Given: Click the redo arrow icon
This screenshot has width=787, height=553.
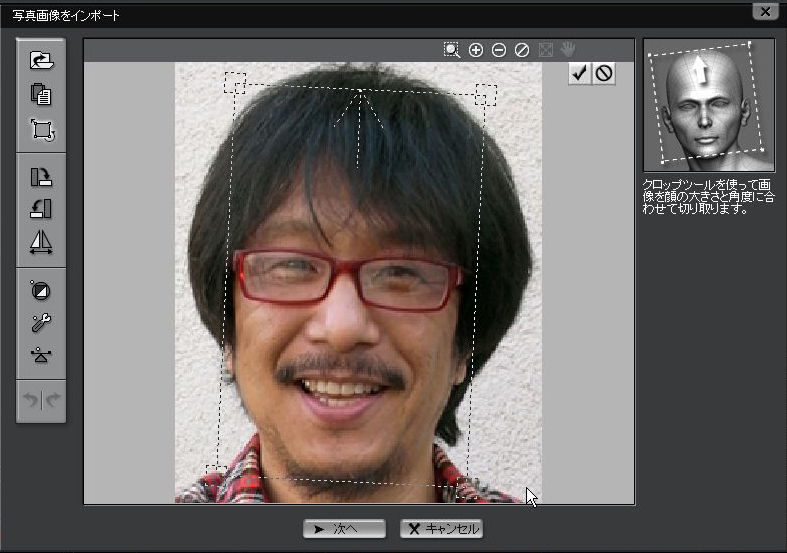Looking at the screenshot, I should (x=52, y=400).
